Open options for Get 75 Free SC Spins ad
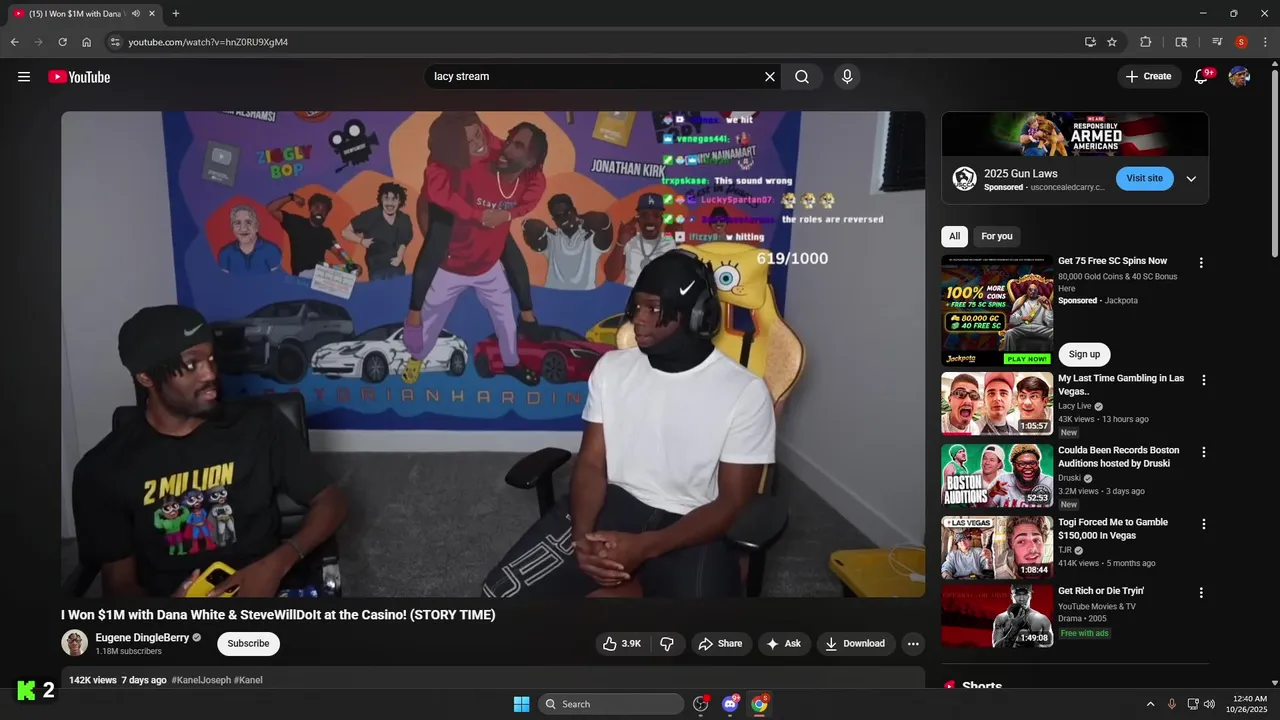Viewport: 1280px width, 720px height. [1201, 263]
